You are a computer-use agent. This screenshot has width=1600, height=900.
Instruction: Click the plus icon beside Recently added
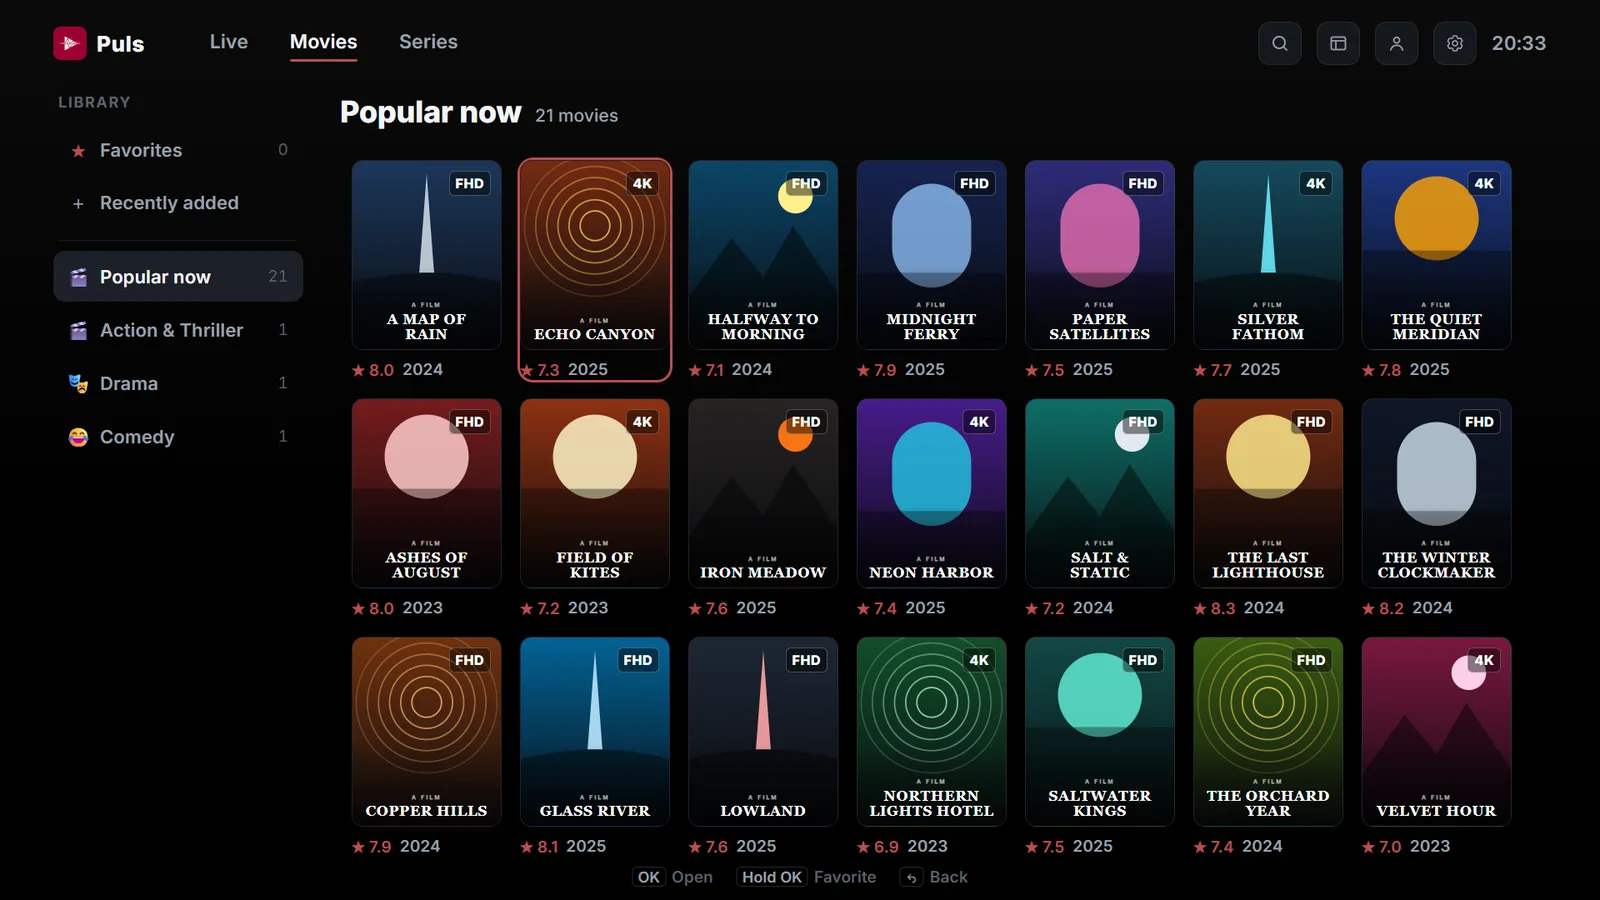pos(78,204)
